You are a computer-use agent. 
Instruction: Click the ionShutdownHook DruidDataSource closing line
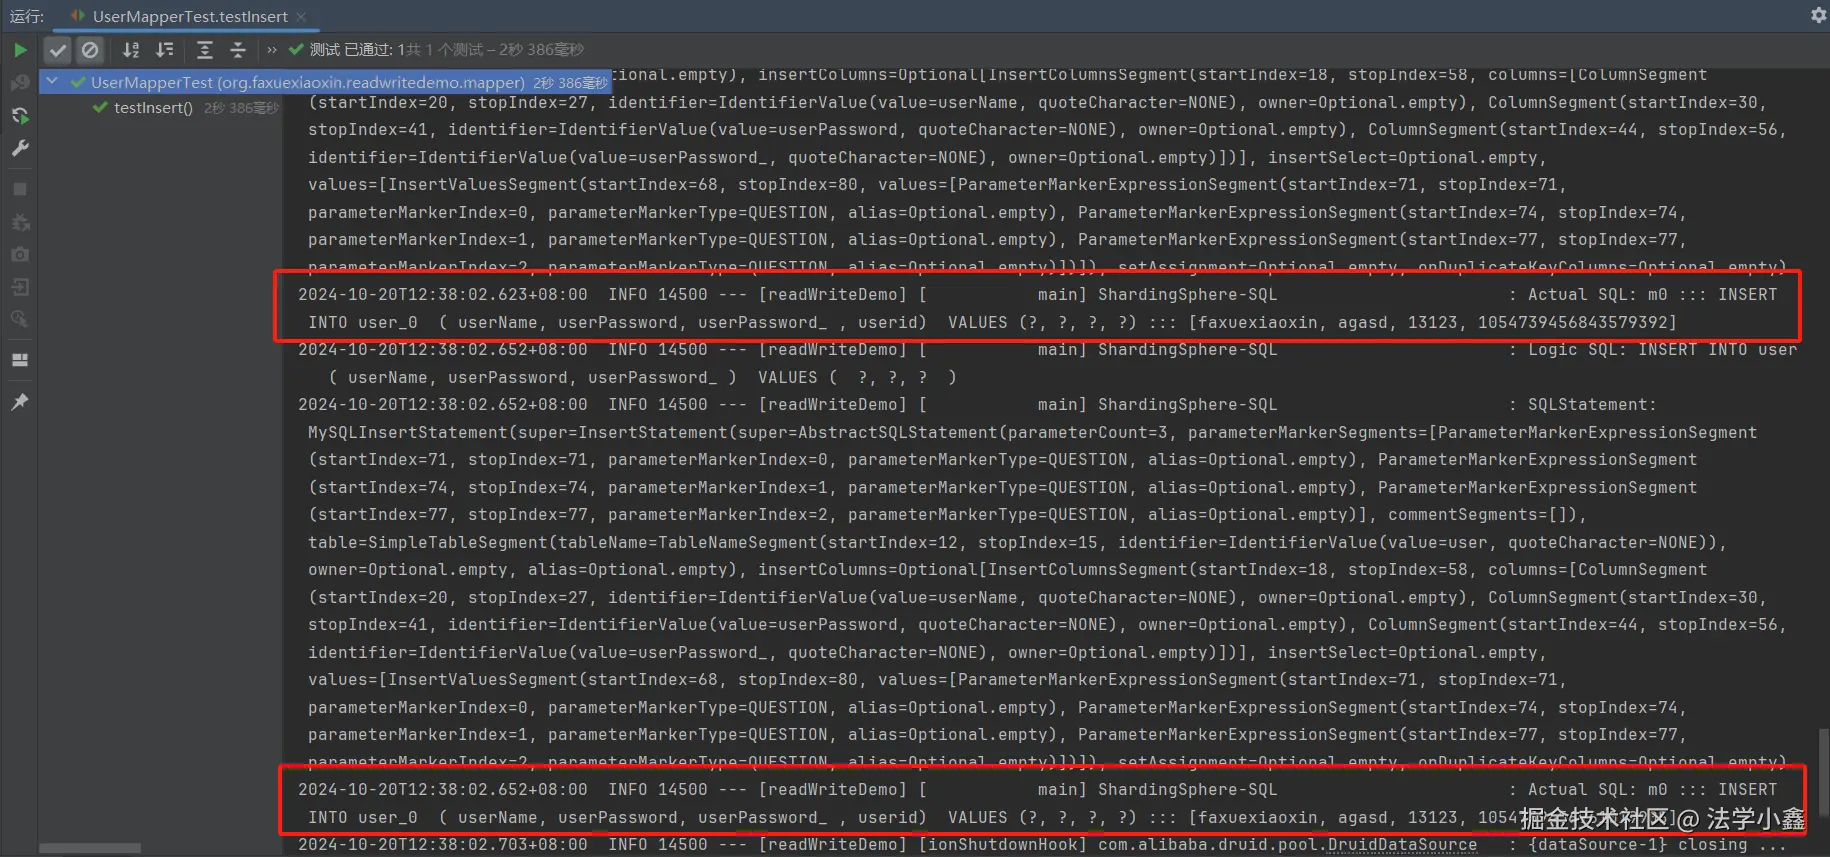[x=1042, y=845]
